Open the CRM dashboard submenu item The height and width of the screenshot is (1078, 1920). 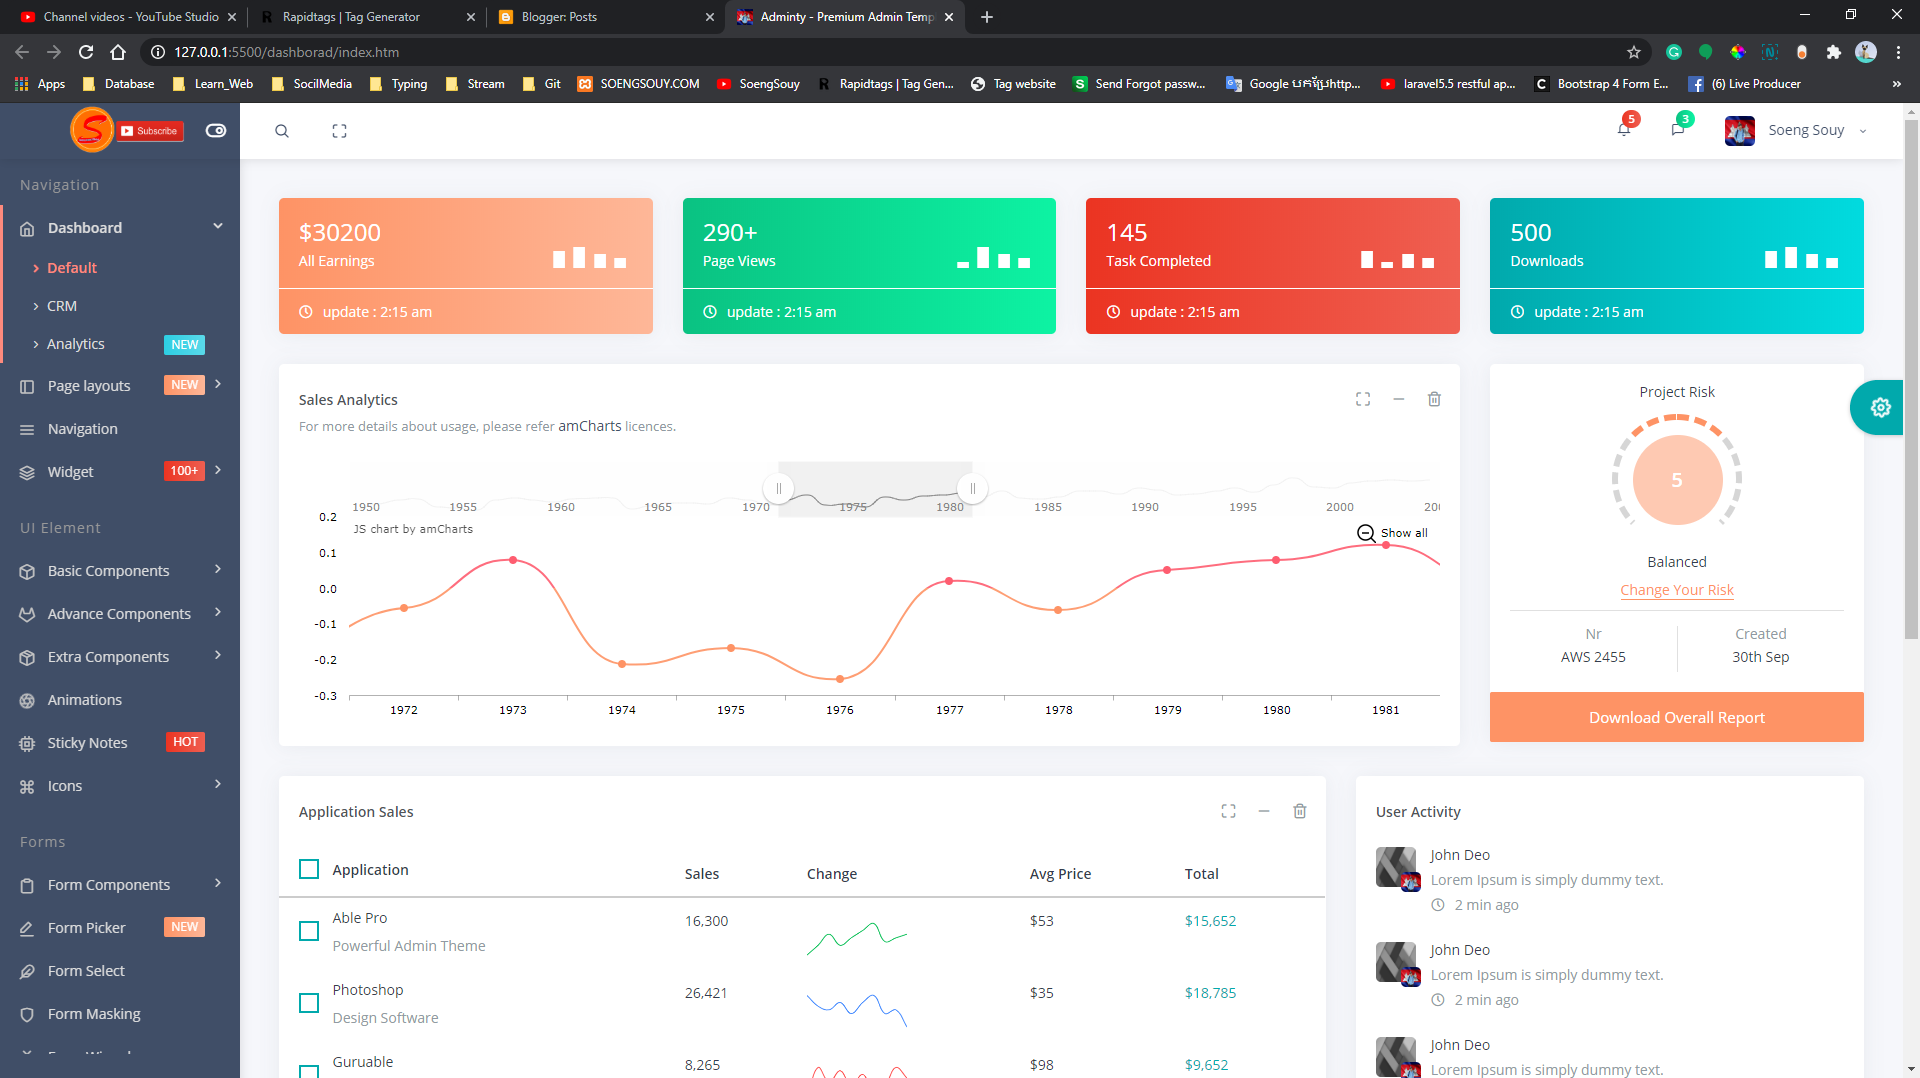[x=62, y=306]
